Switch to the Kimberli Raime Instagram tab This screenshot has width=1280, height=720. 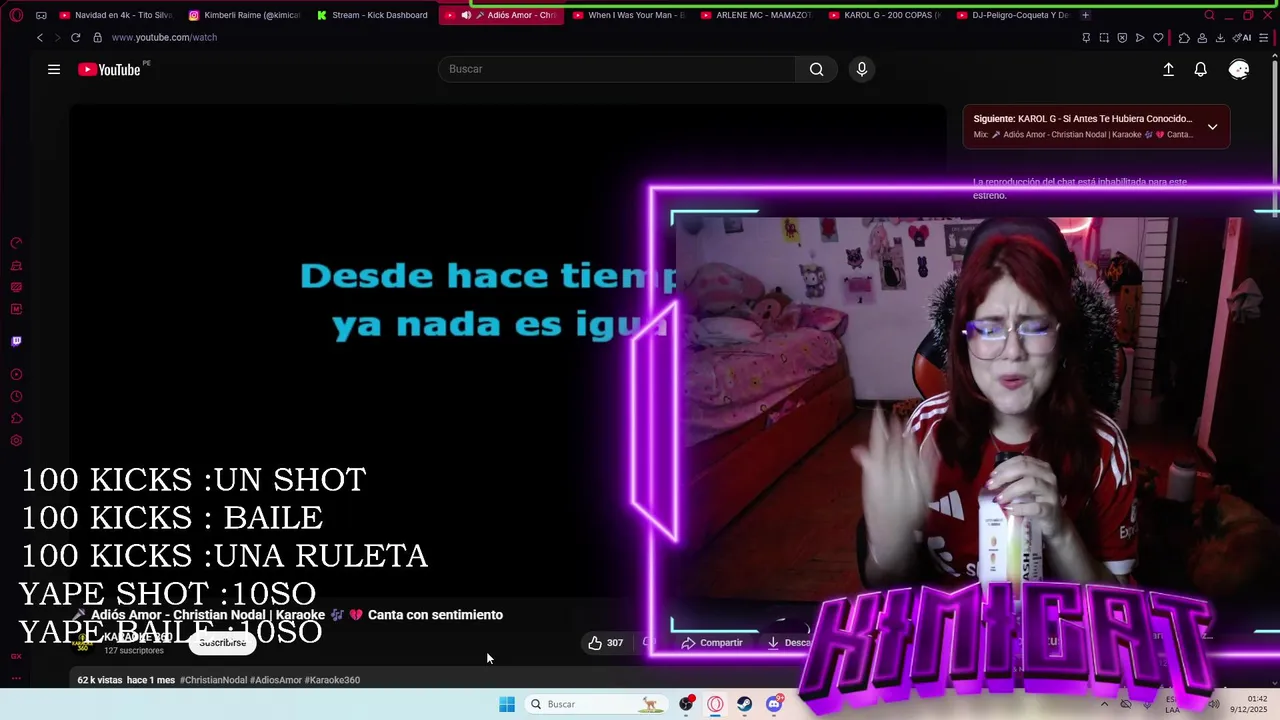(245, 15)
